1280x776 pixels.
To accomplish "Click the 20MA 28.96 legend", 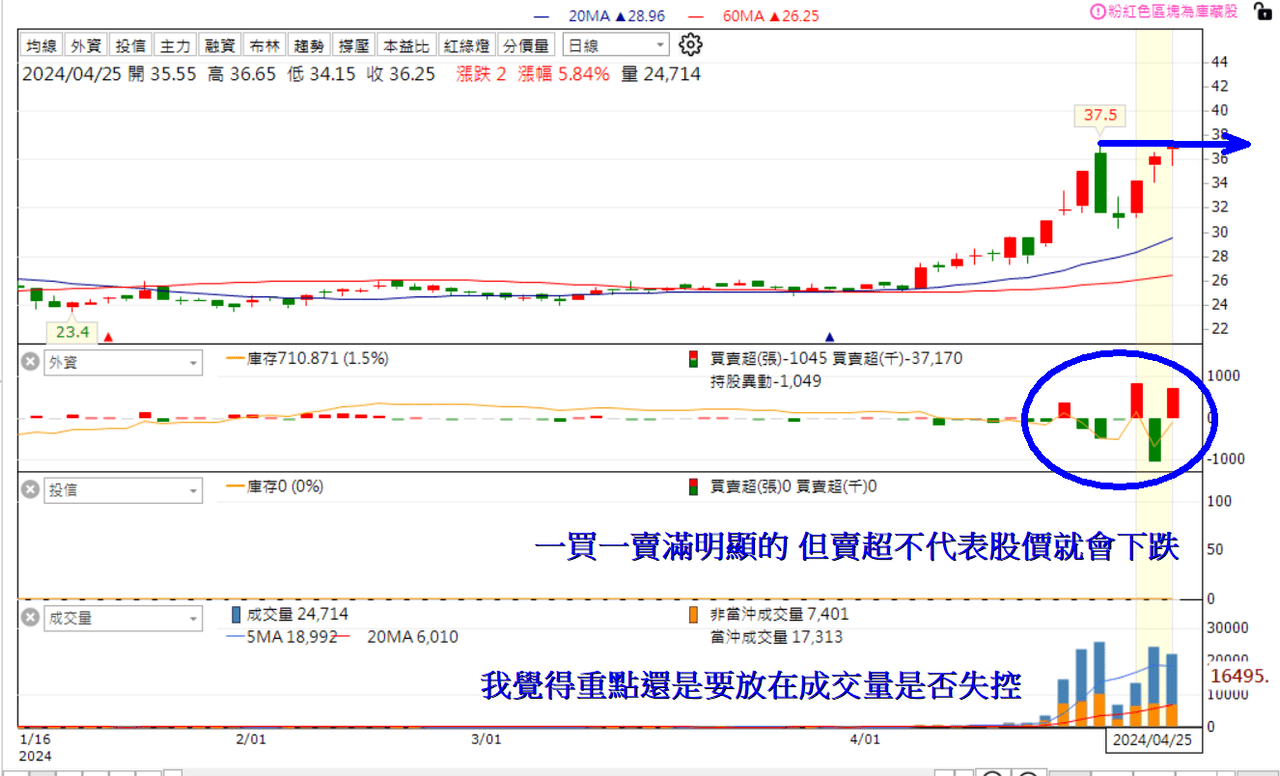I will (x=600, y=16).
